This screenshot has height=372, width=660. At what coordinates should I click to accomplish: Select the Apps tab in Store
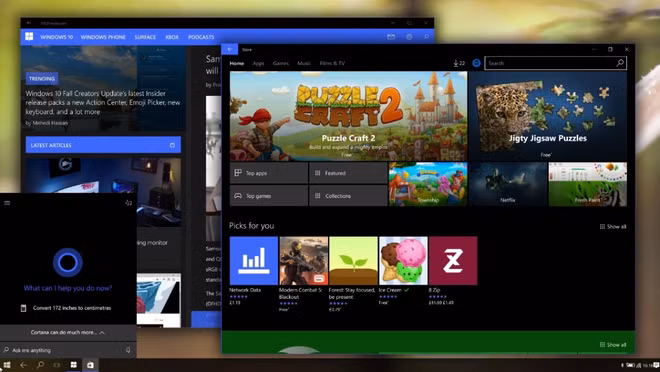pos(258,63)
